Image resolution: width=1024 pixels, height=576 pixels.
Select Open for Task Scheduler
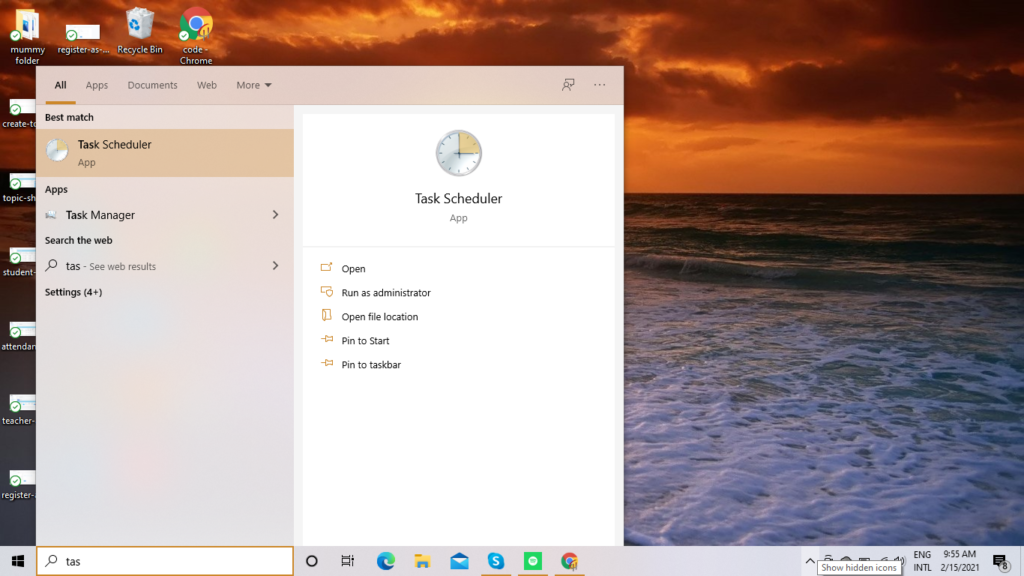pyautogui.click(x=353, y=268)
